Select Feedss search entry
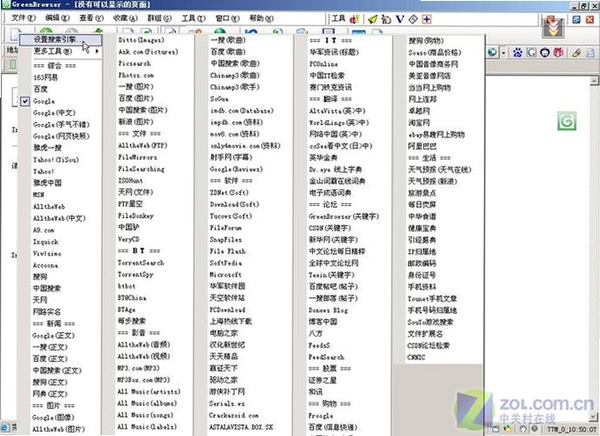The image size is (600, 436). point(319,345)
